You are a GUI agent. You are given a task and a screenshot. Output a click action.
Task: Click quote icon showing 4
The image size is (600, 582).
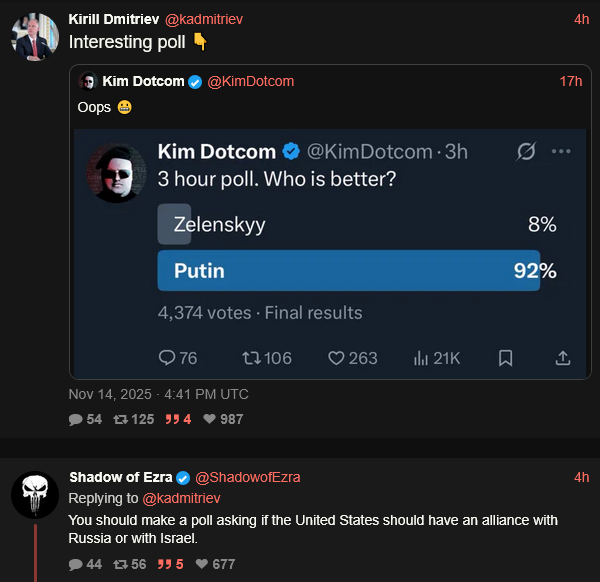click(x=172, y=420)
